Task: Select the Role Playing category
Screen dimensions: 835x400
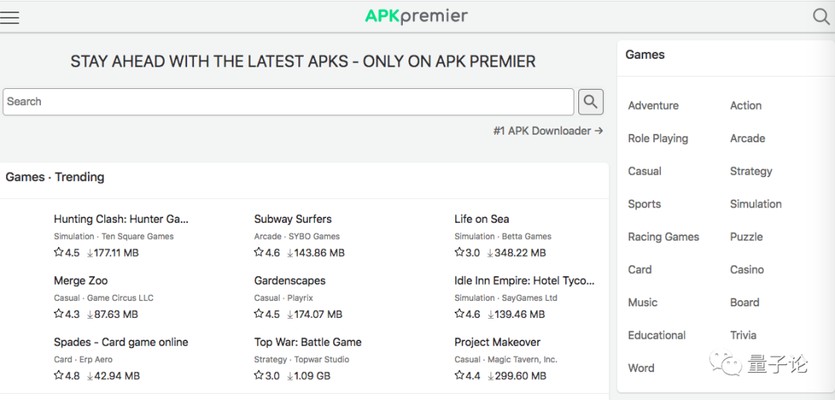Action: coord(658,139)
